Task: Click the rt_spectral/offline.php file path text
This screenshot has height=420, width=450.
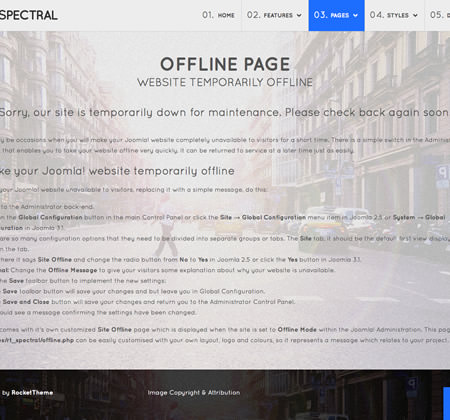Action: 37,340
